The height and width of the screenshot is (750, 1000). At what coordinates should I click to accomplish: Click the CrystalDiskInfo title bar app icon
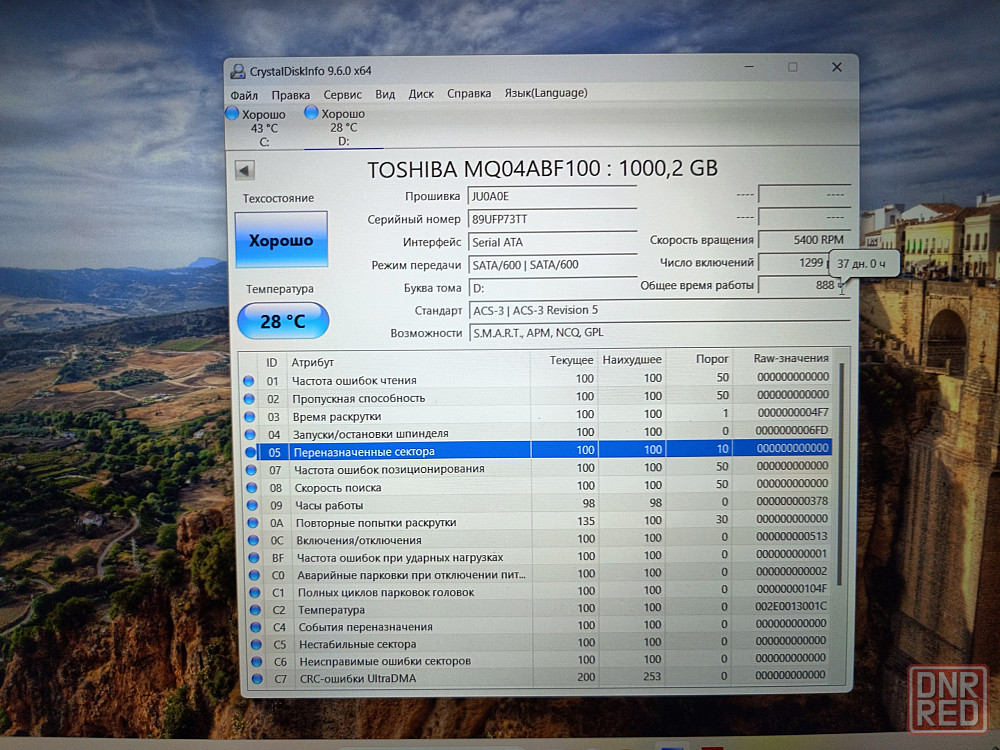(x=238, y=71)
